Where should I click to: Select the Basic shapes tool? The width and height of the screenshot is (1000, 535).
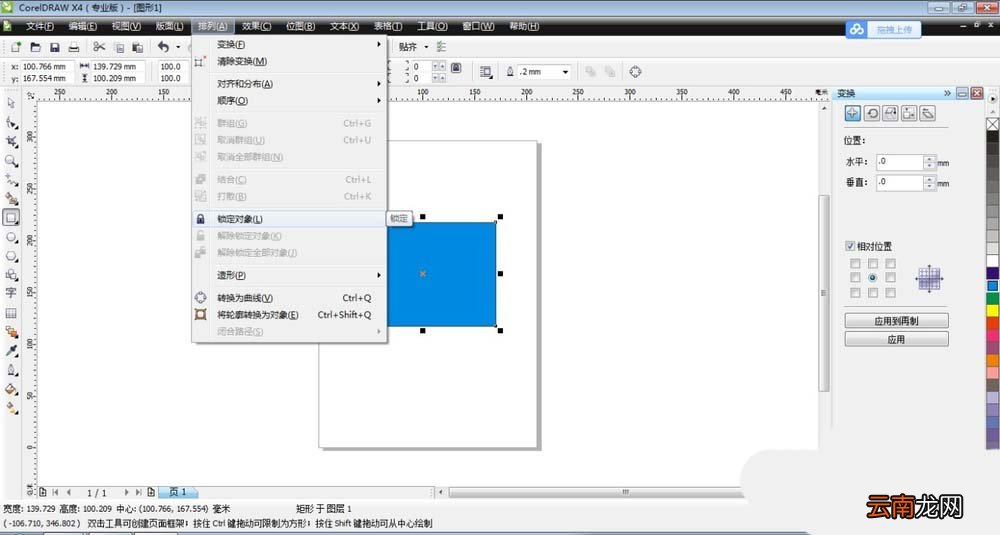(x=11, y=275)
